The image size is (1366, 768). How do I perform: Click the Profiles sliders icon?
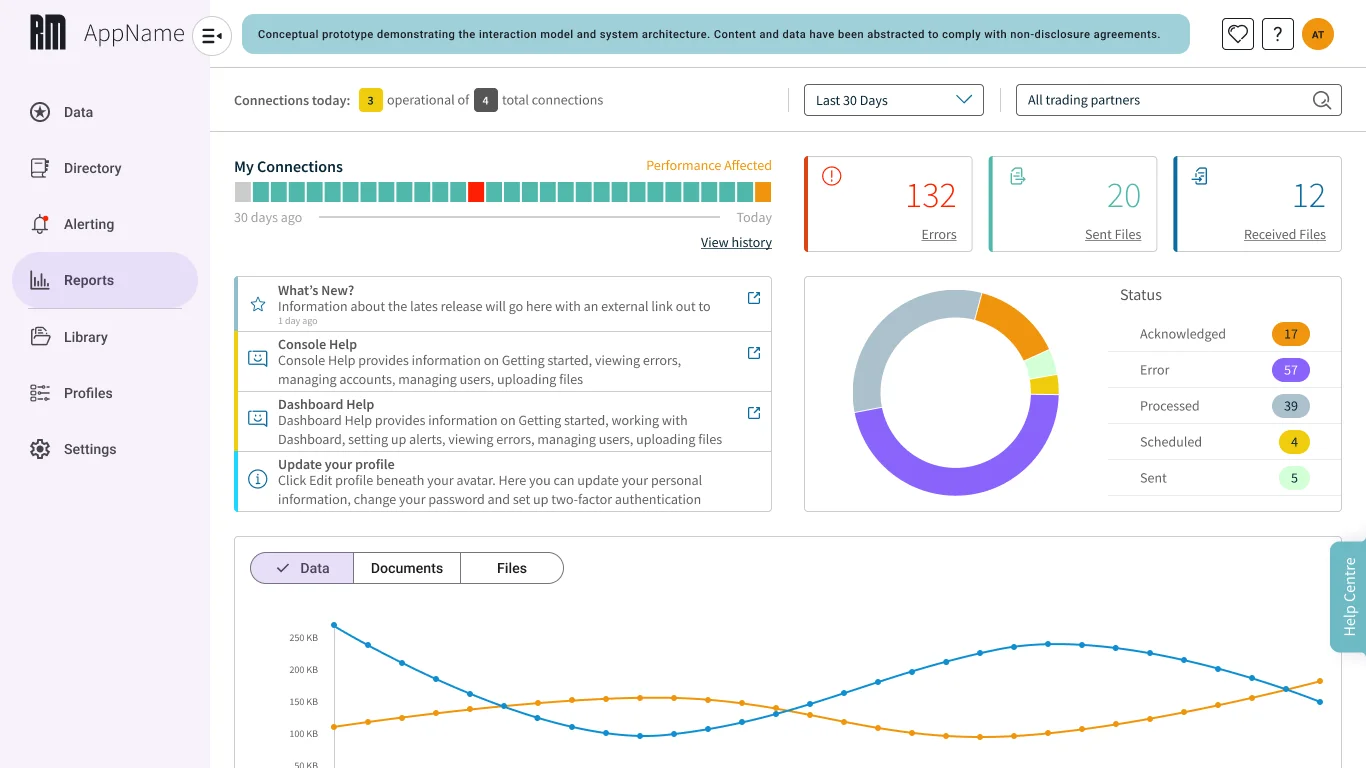click(x=40, y=393)
